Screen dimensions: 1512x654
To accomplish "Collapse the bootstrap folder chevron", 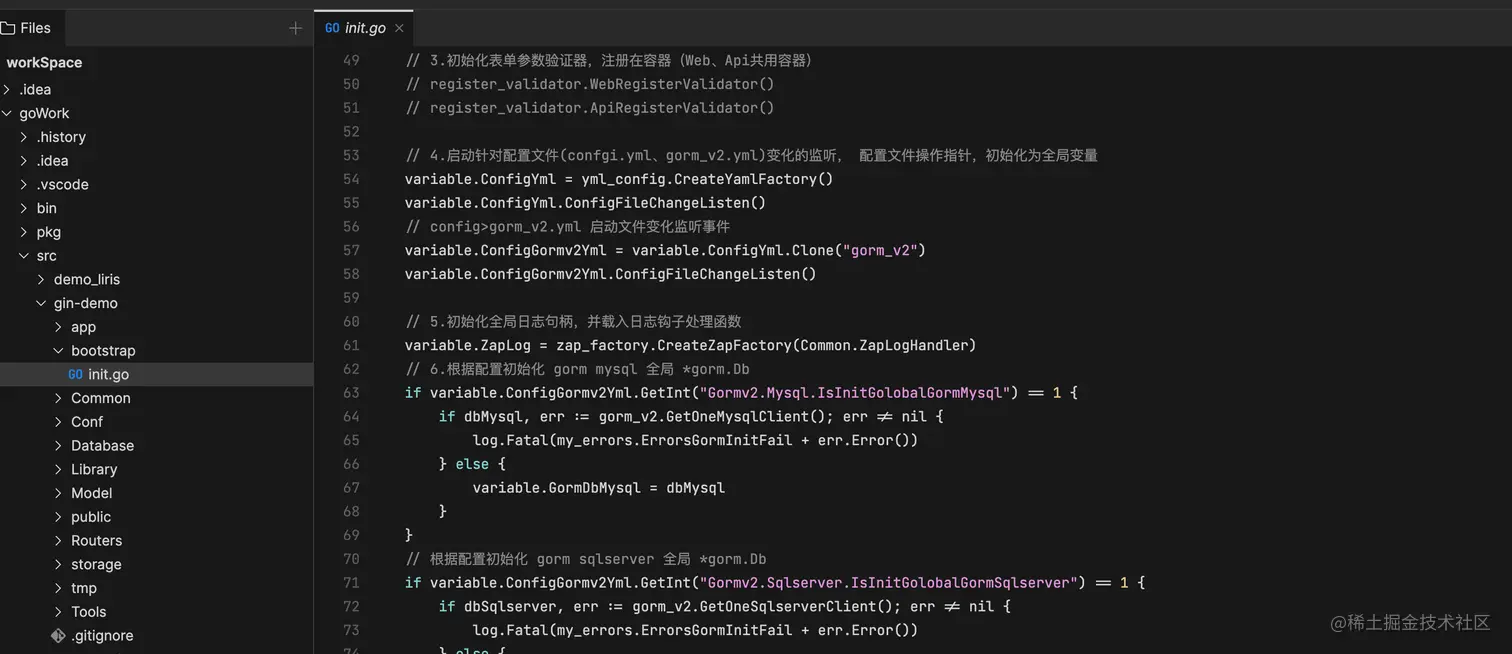I will [58, 351].
